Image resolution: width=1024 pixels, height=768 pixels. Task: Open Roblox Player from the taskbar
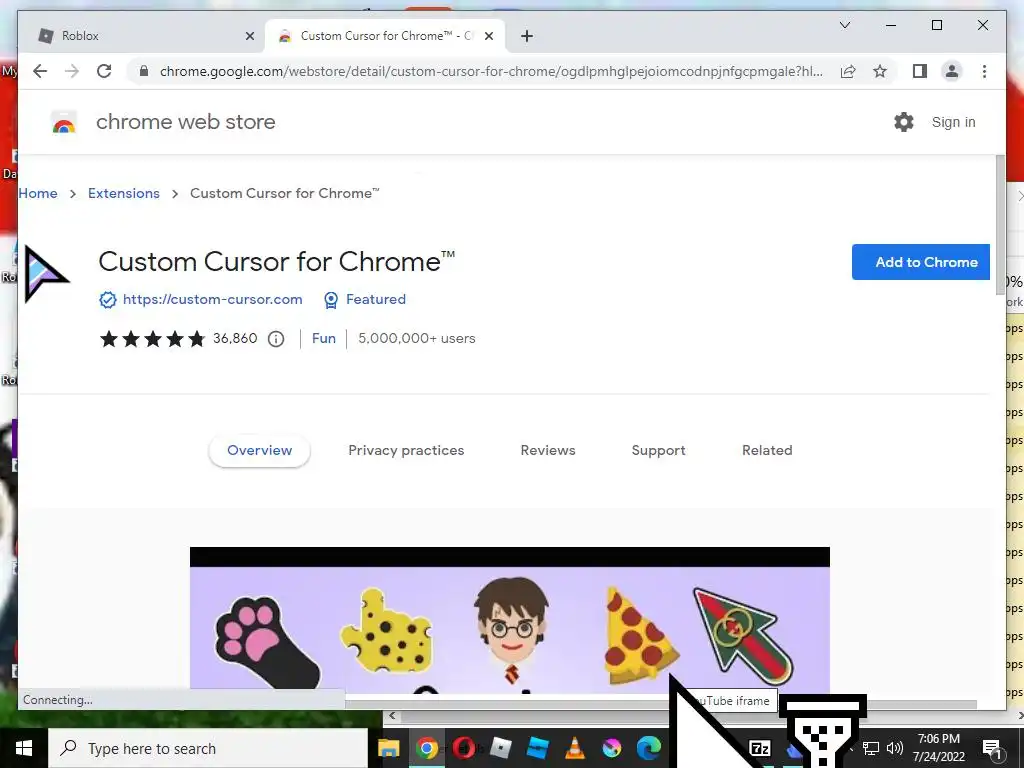click(x=500, y=748)
